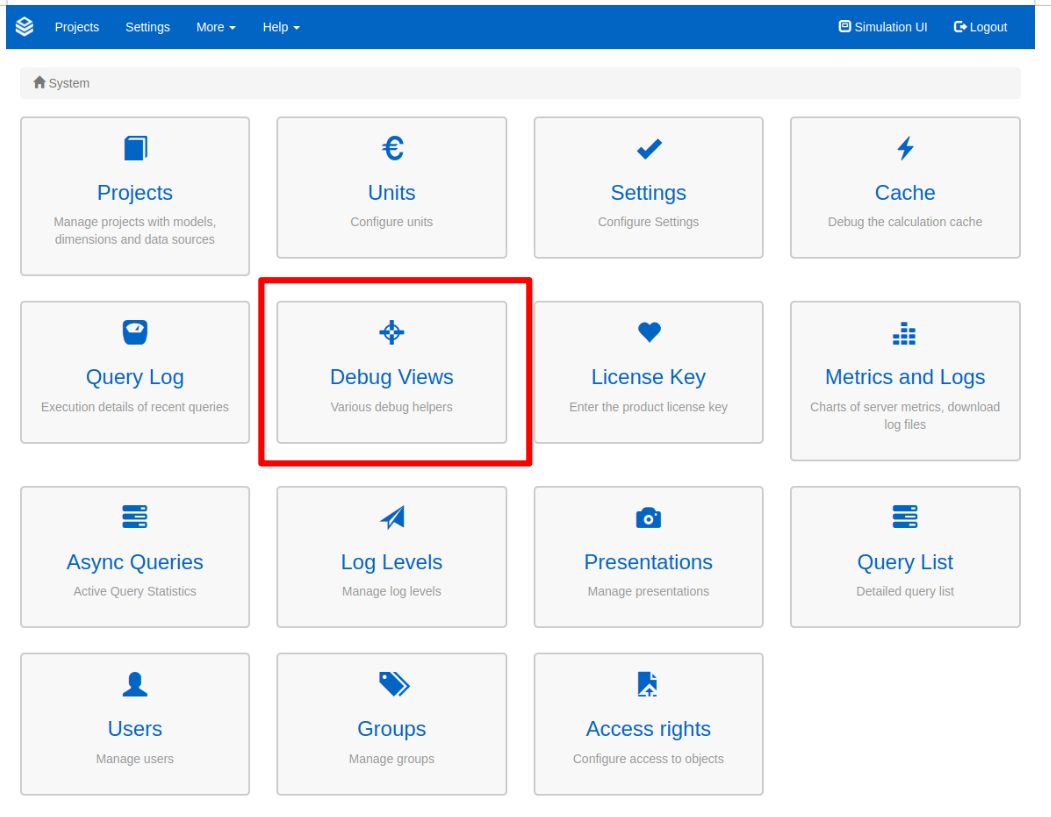The image size is (1051, 817).
Task: Click the checkmark icon above Settings
Action: coord(649,149)
